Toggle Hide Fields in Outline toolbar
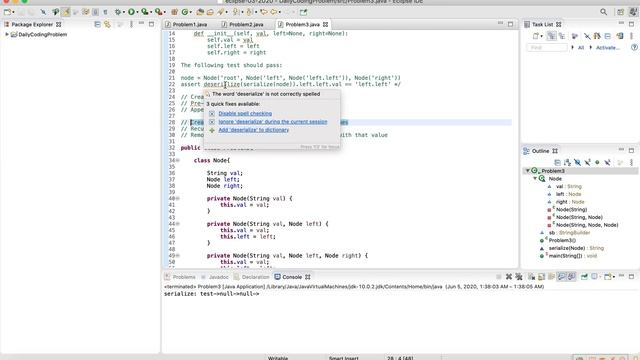Viewport: 640px width, 360px height. point(577,162)
